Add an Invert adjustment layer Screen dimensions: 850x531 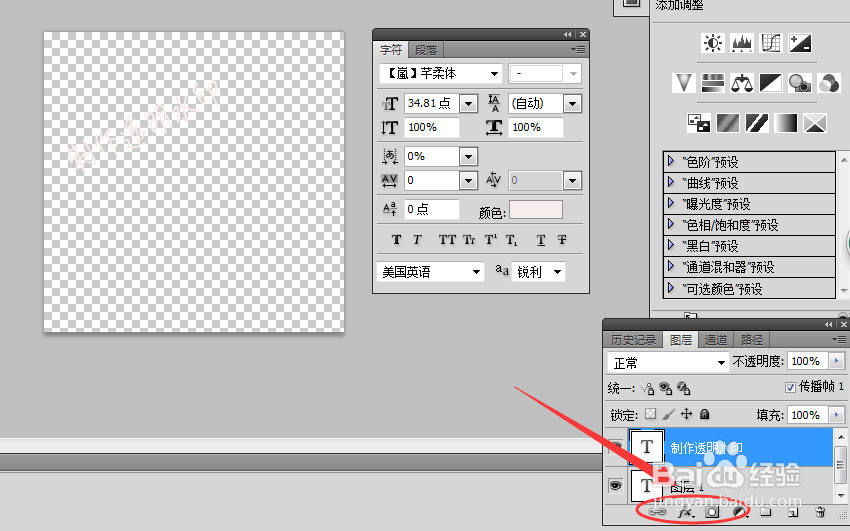[699, 124]
